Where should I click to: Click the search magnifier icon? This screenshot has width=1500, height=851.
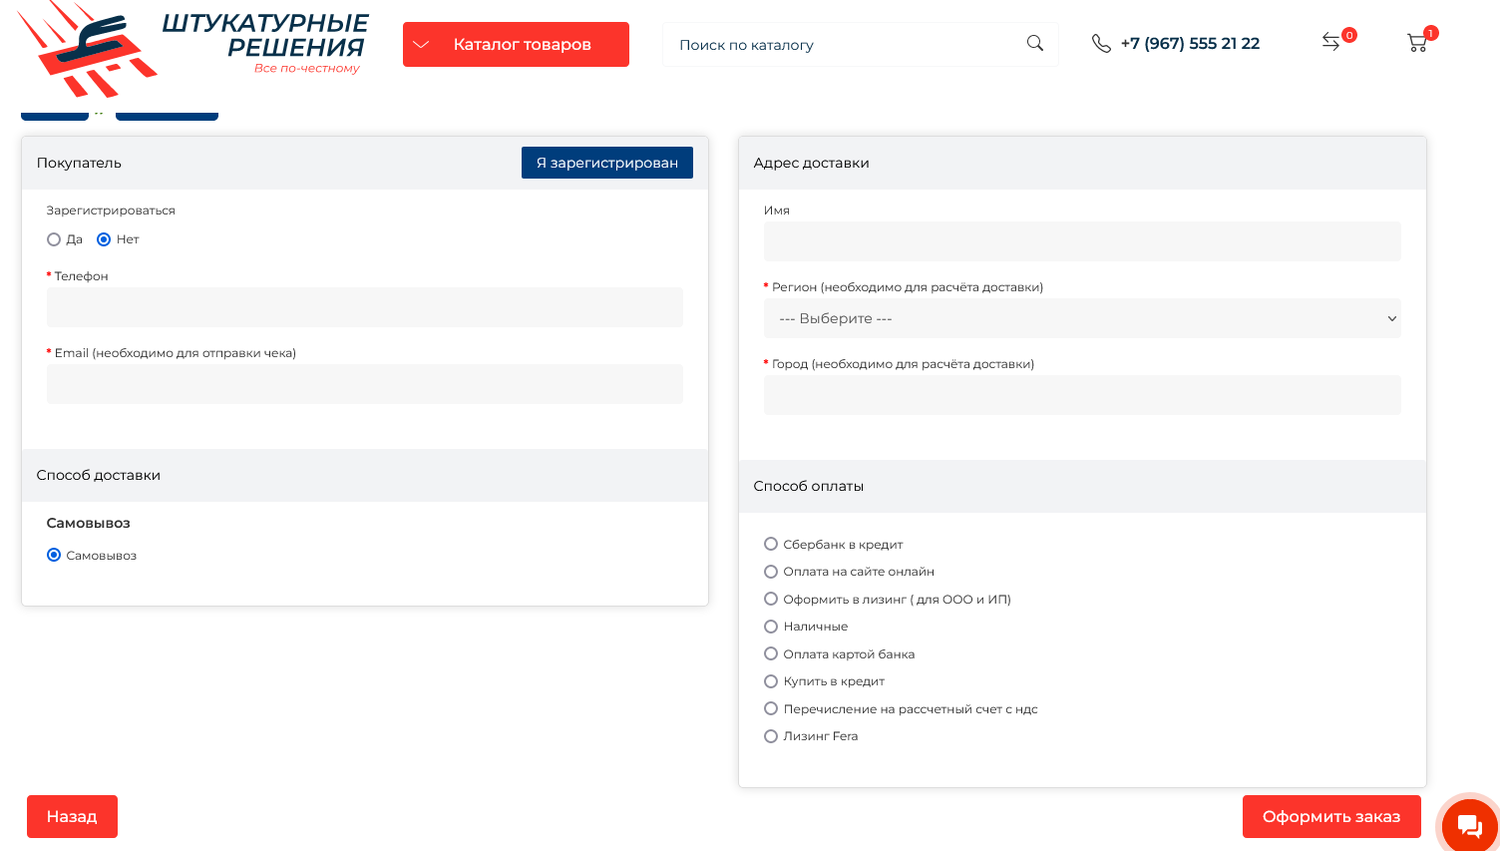tap(1035, 43)
